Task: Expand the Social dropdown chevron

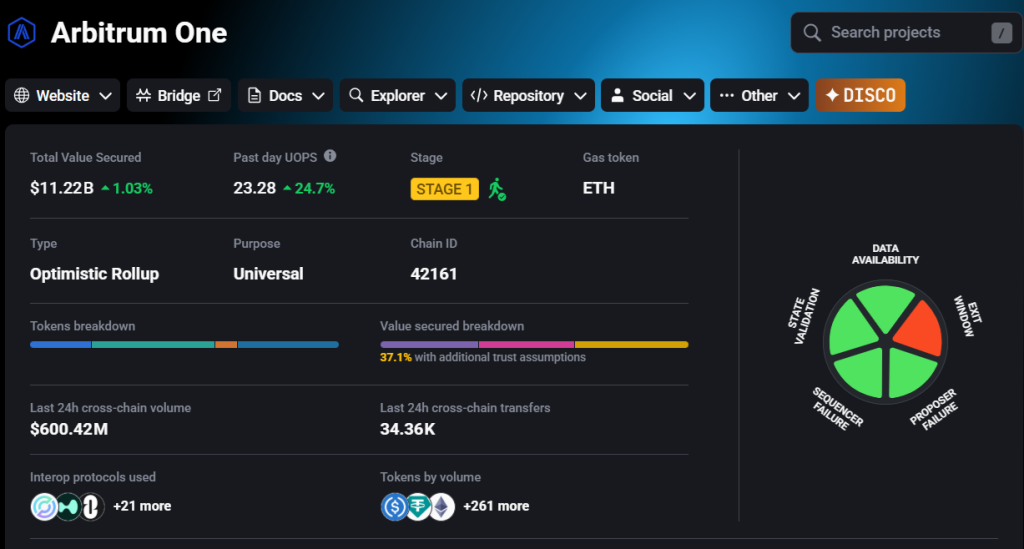Action: pyautogui.click(x=689, y=96)
